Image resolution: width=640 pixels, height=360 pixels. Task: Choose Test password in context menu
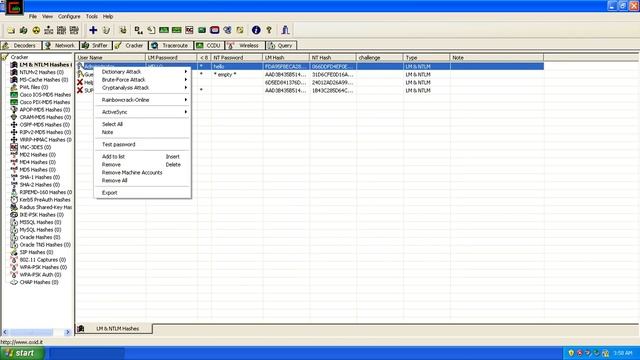[143, 144]
